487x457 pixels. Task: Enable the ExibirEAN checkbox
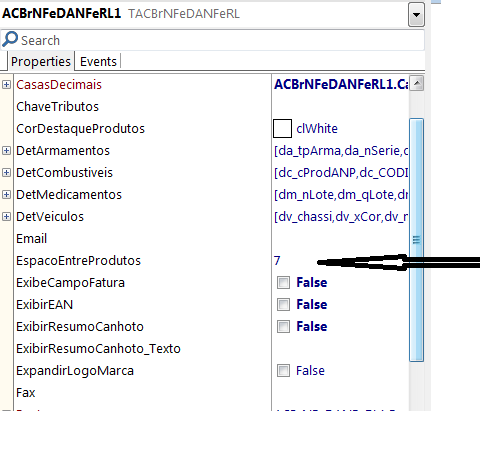coord(283,305)
